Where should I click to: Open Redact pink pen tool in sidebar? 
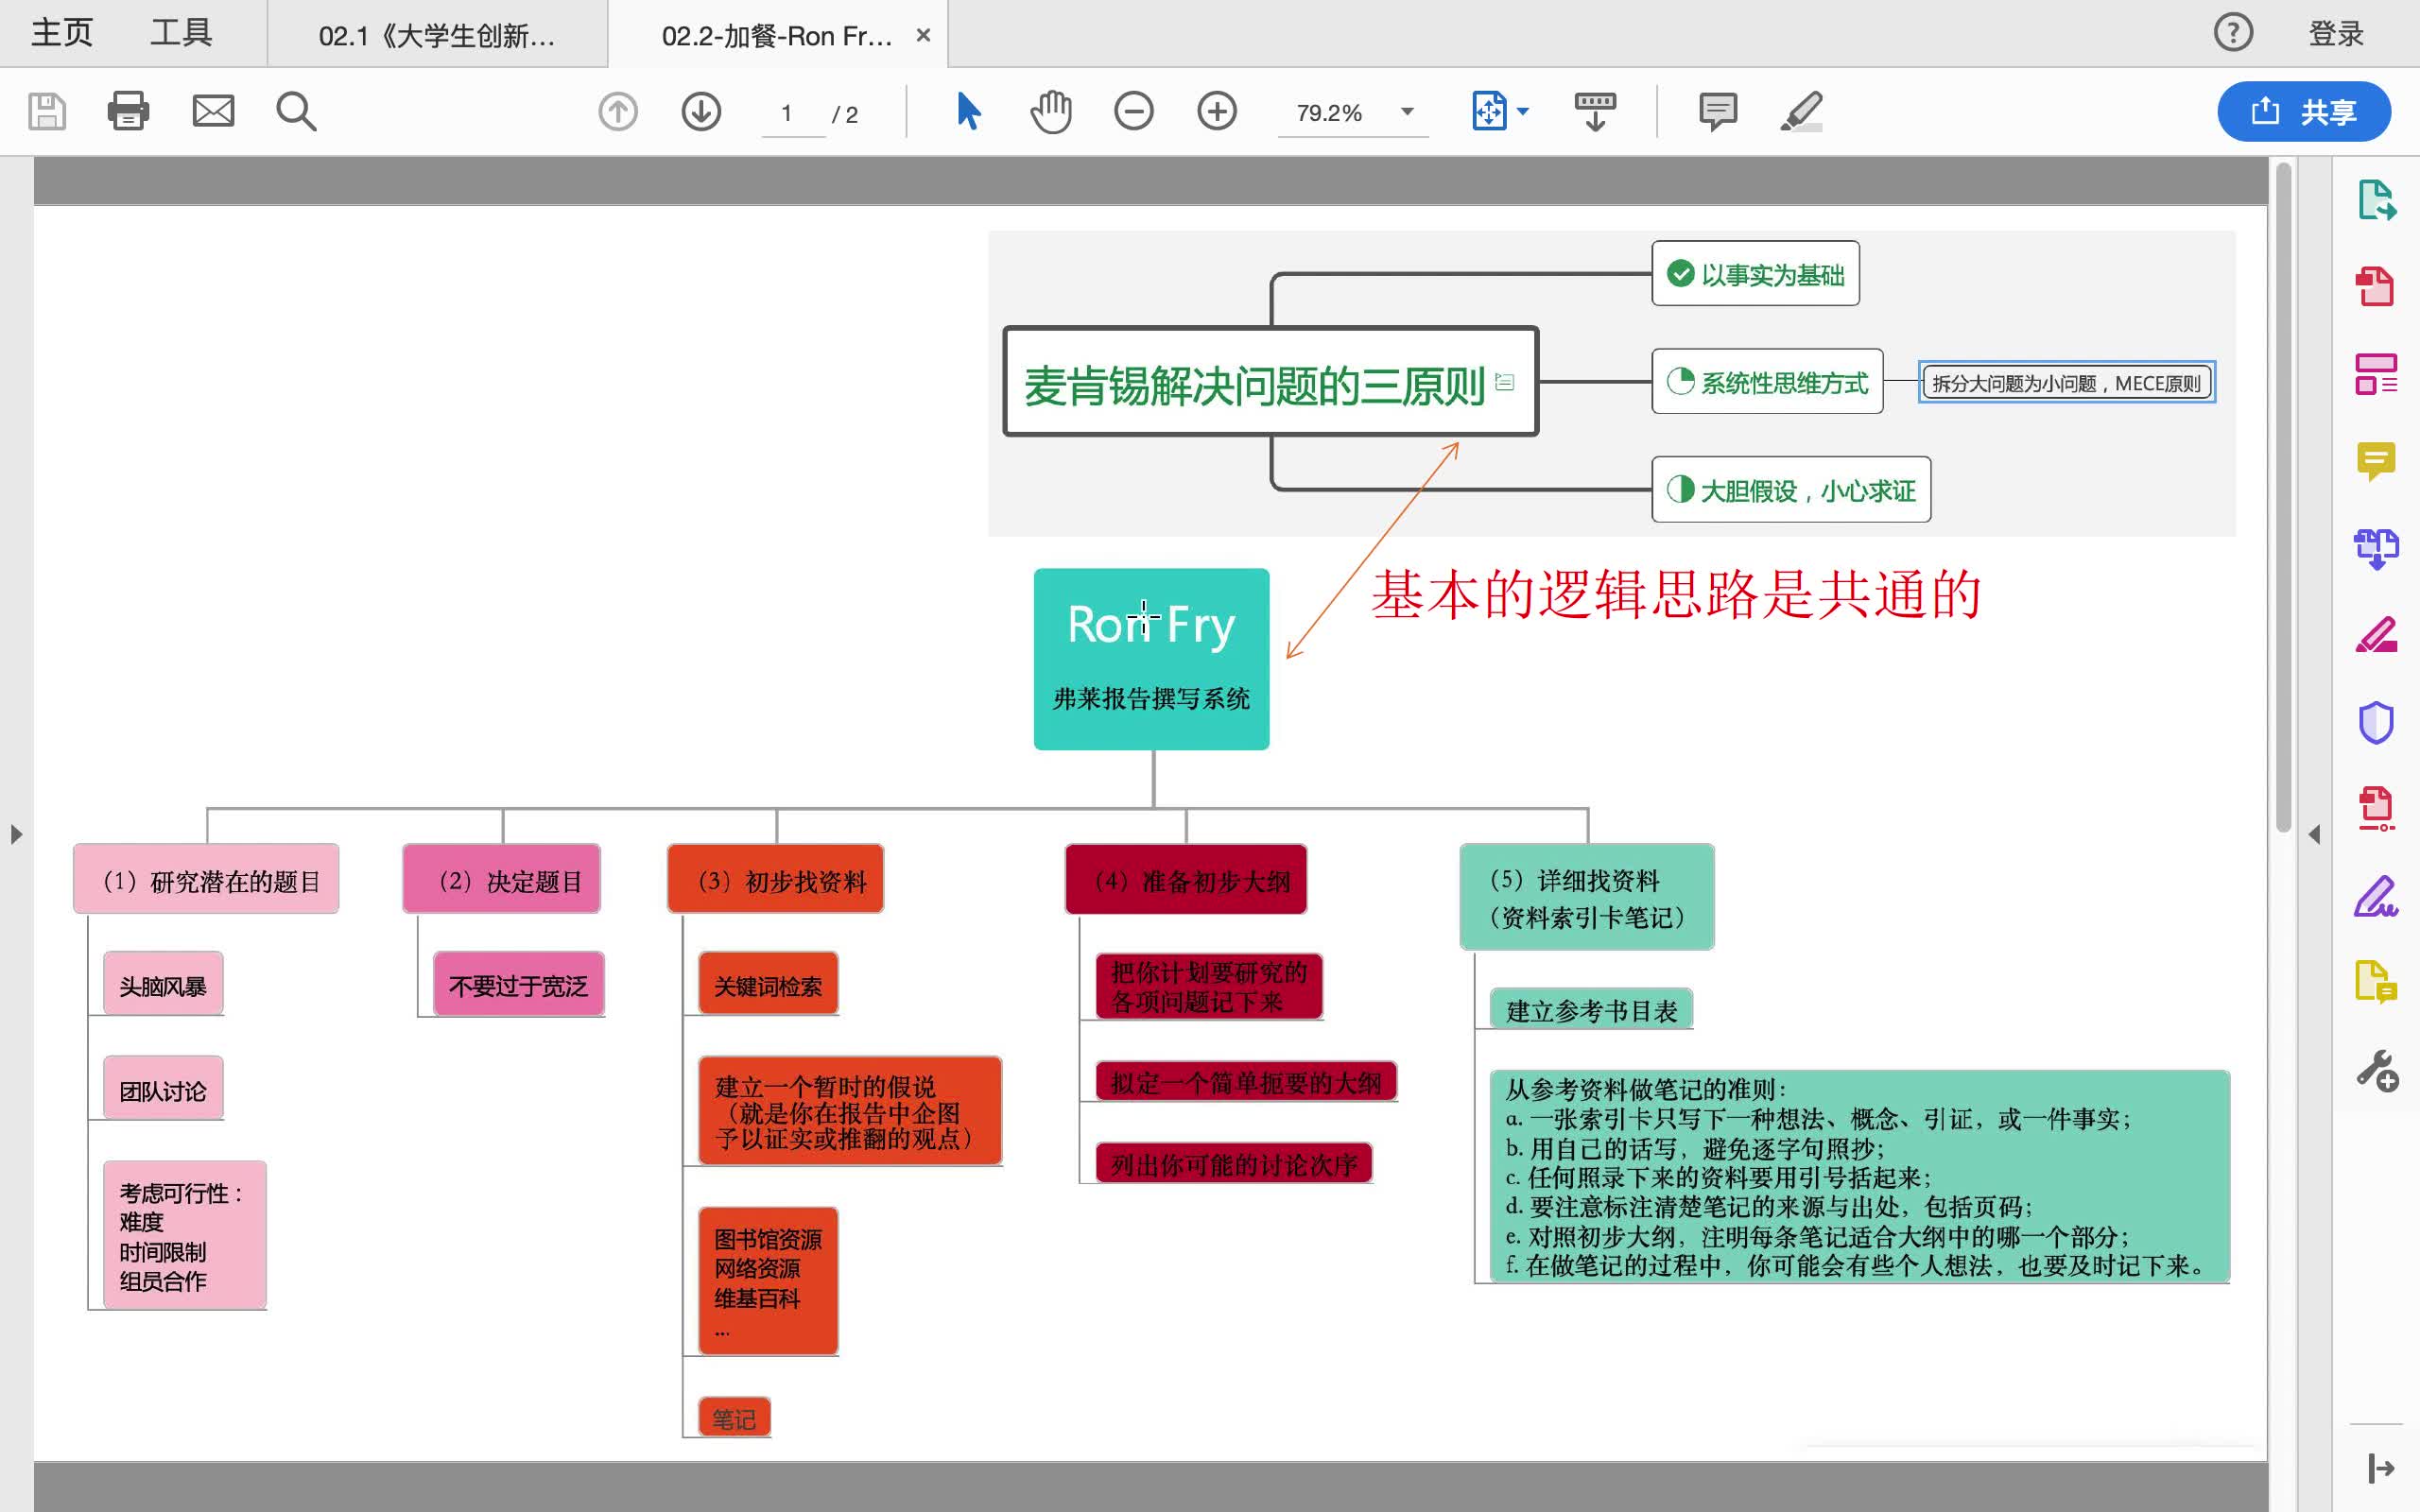[2376, 635]
